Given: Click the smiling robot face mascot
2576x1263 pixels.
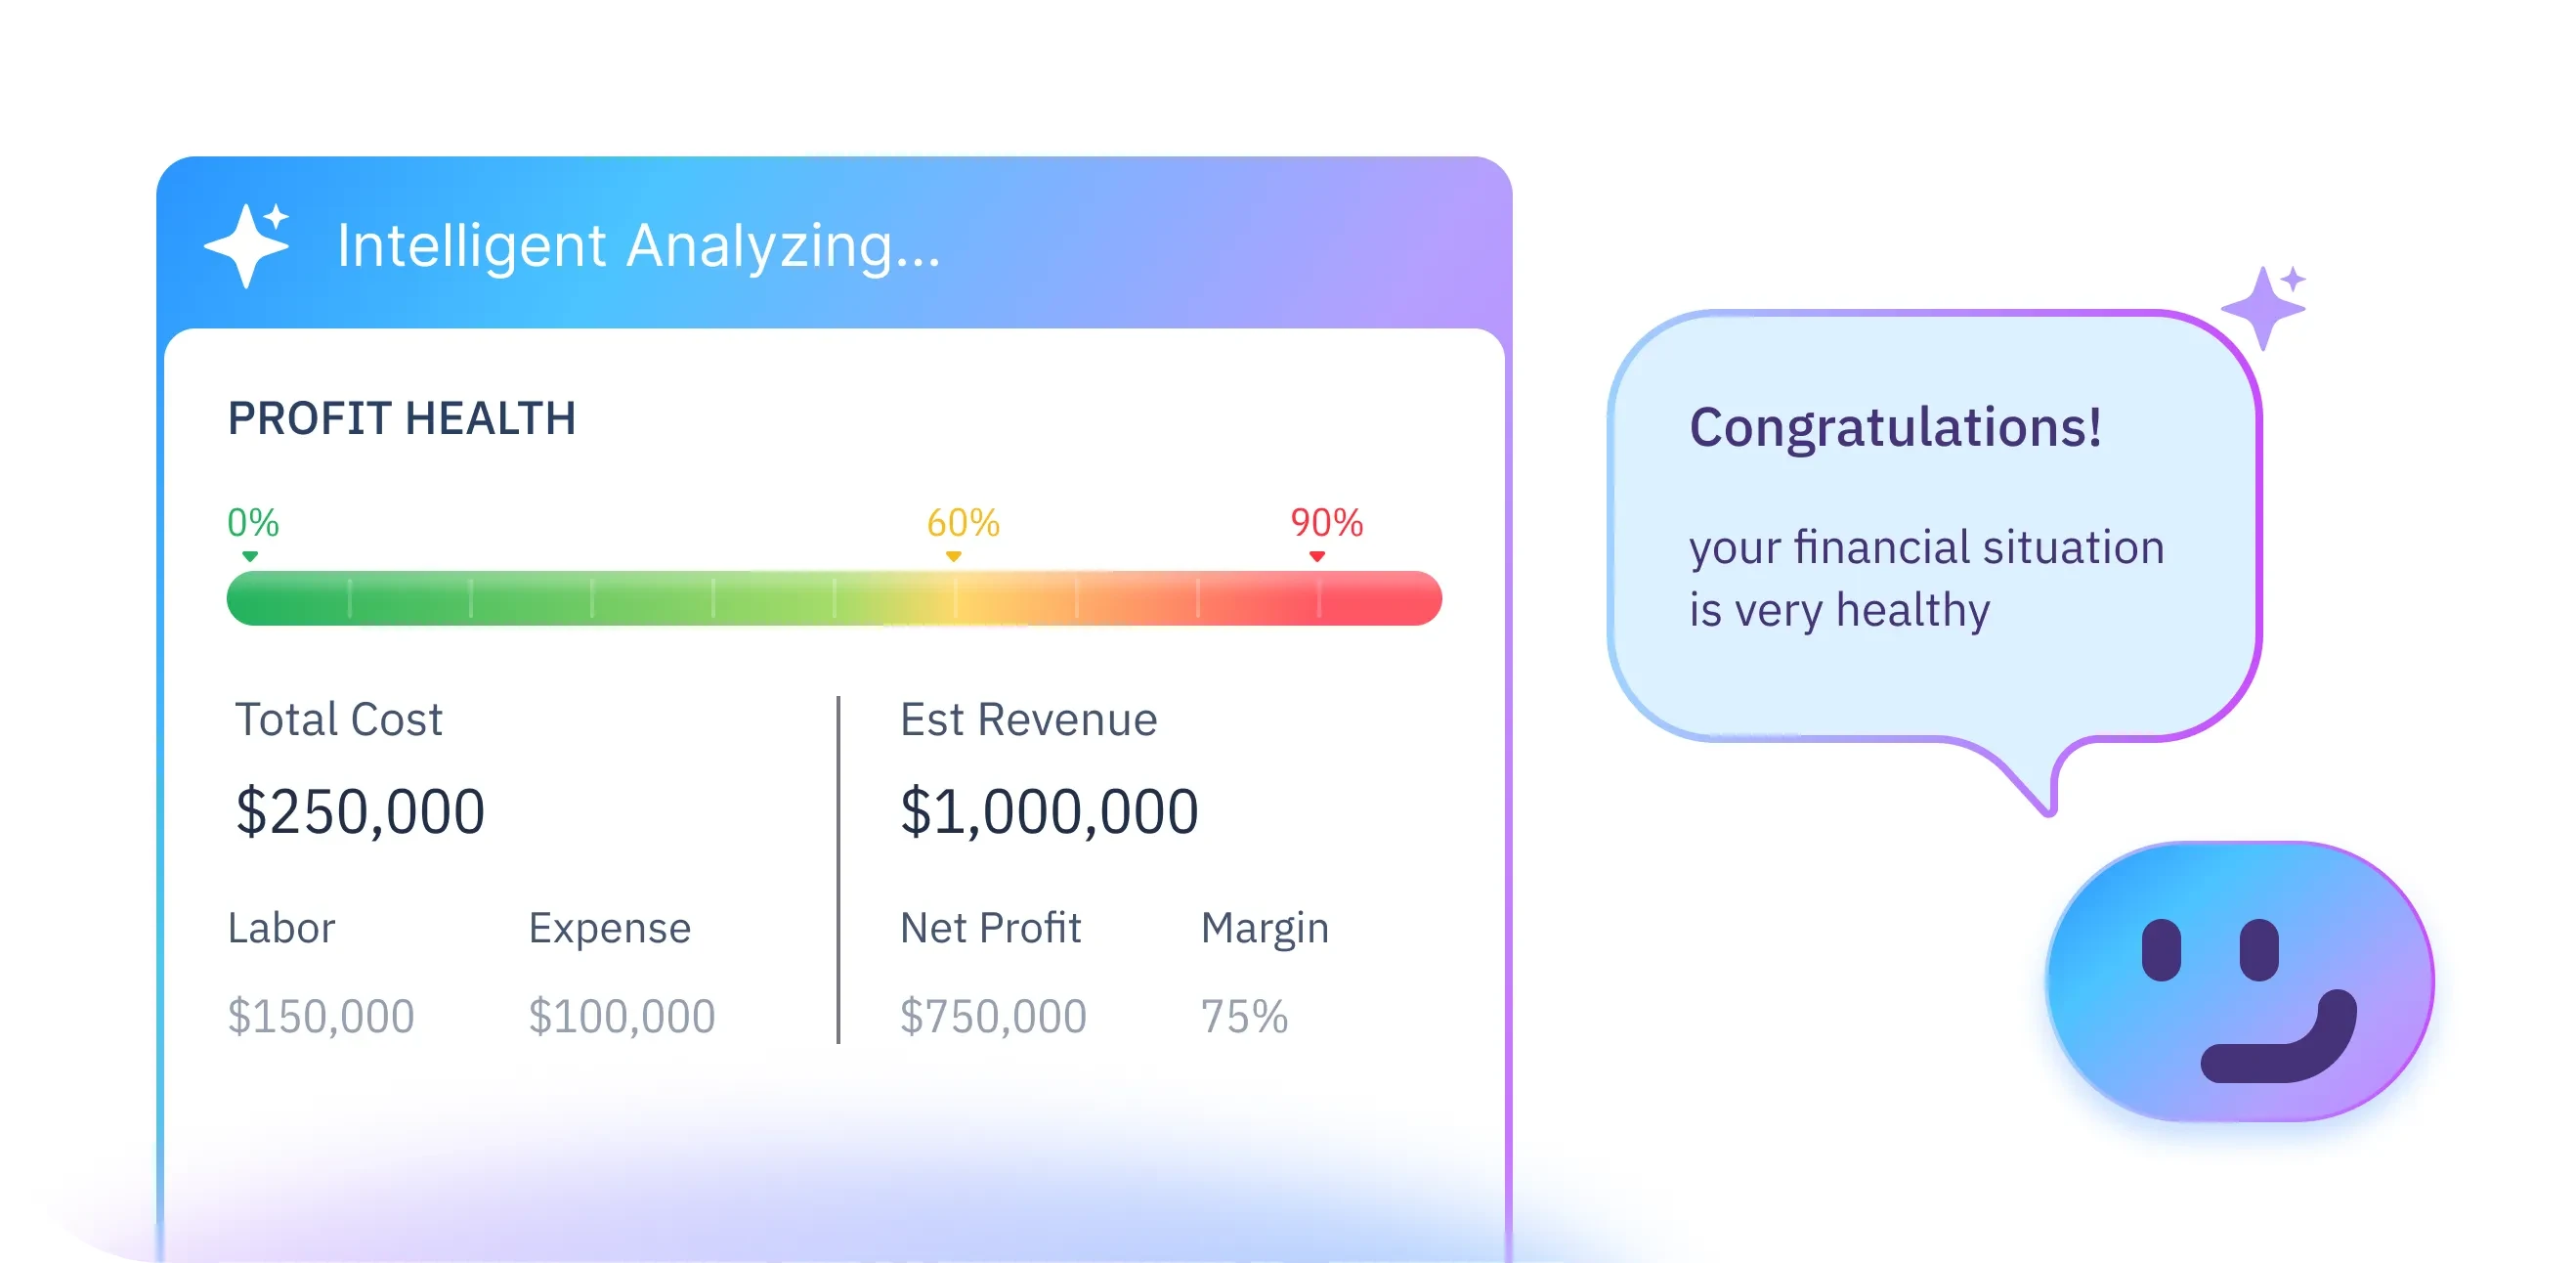Looking at the screenshot, I should [x=2239, y=981].
